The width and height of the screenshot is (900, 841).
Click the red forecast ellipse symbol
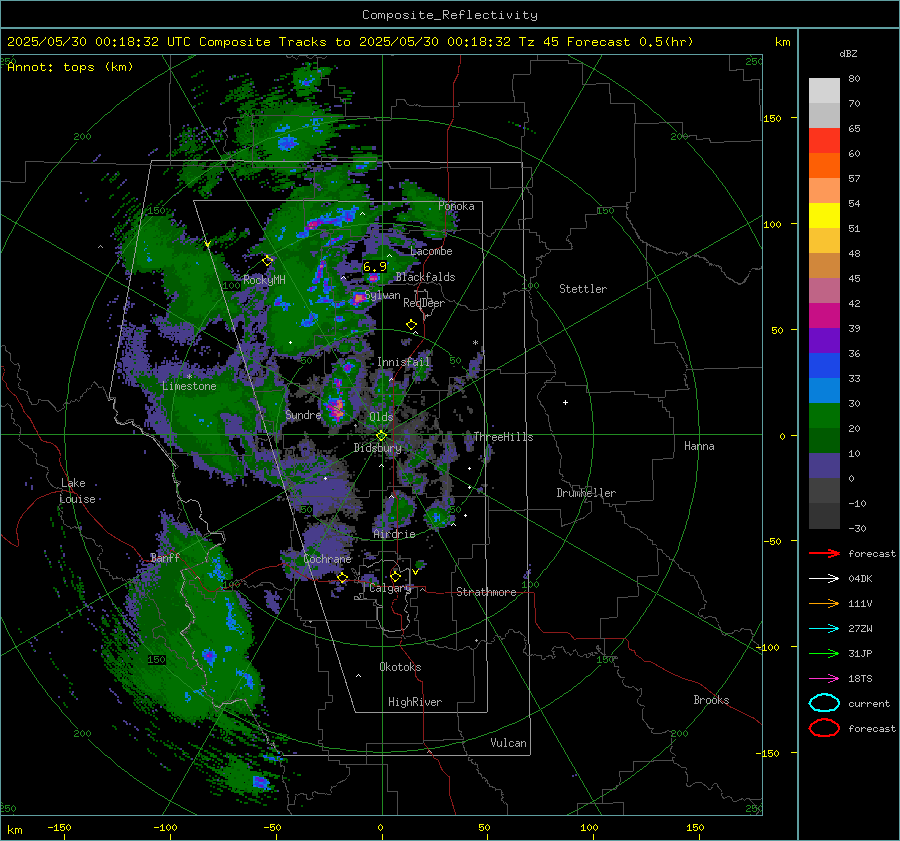[x=824, y=728]
